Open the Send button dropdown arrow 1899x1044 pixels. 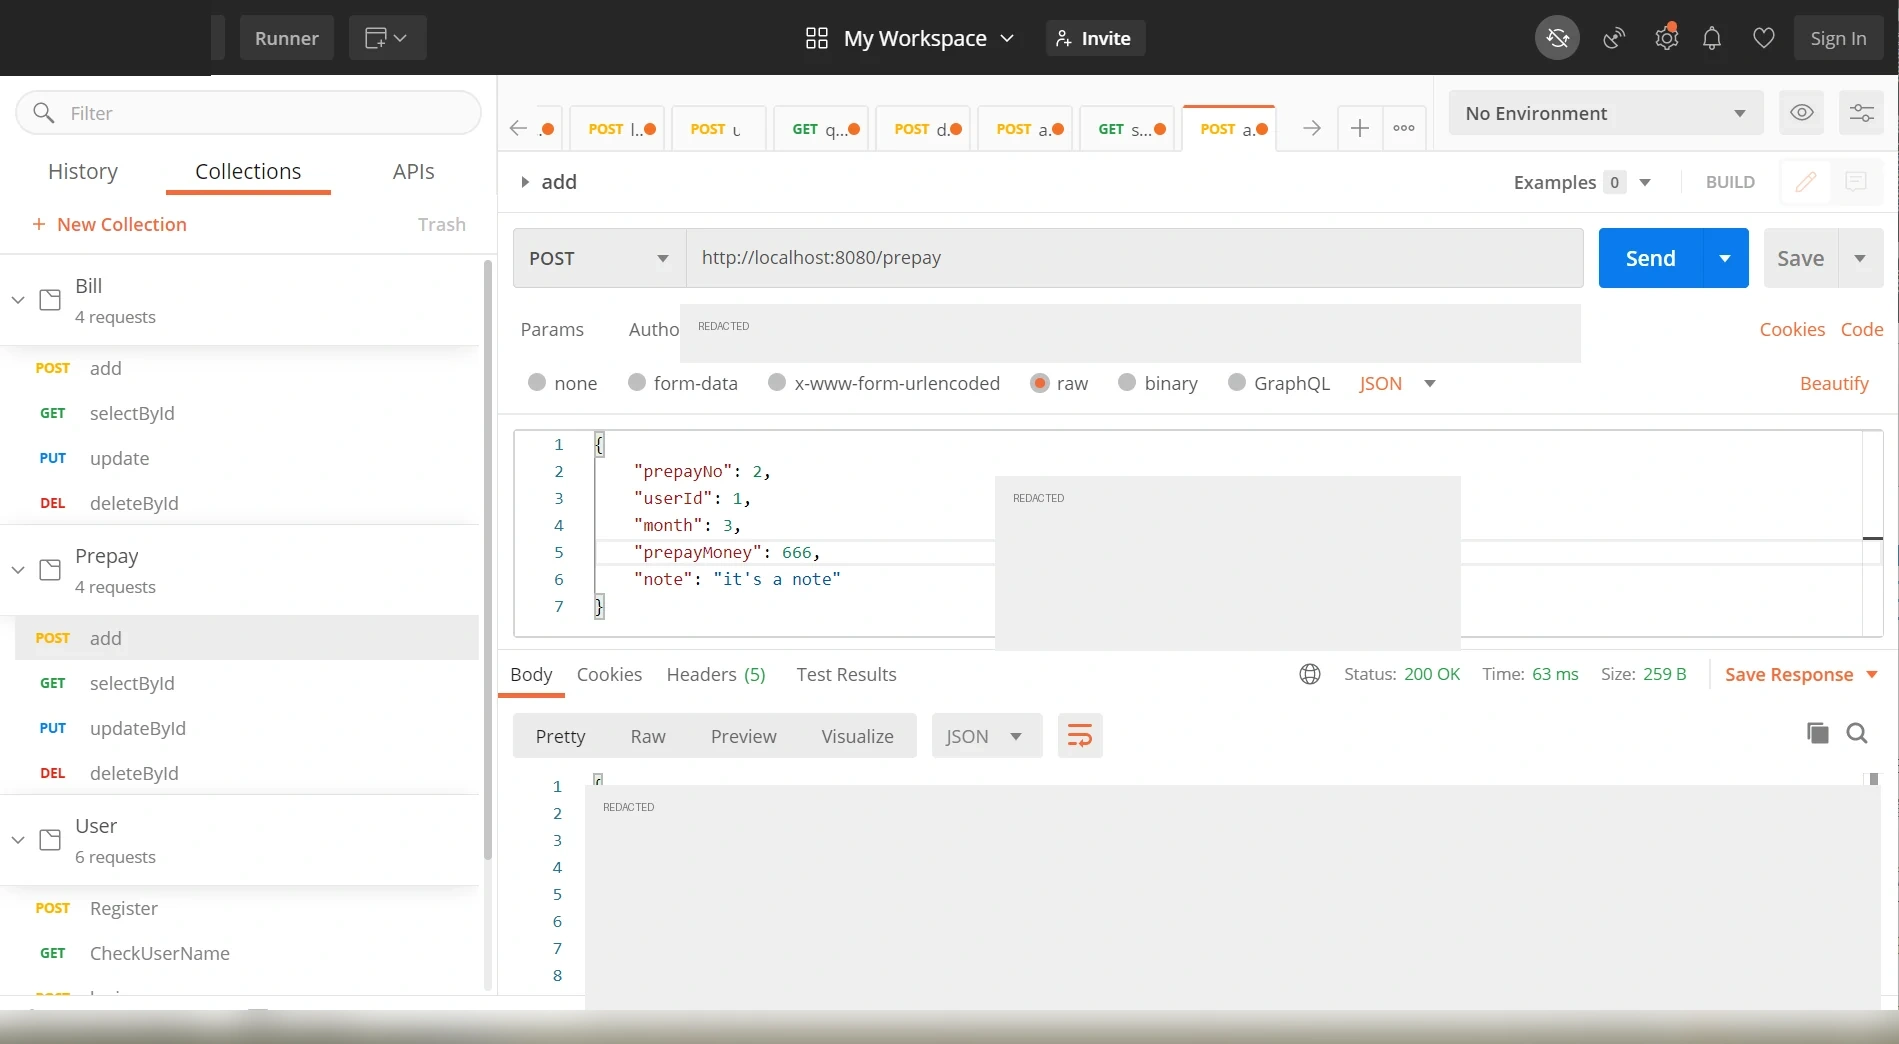tap(1725, 258)
